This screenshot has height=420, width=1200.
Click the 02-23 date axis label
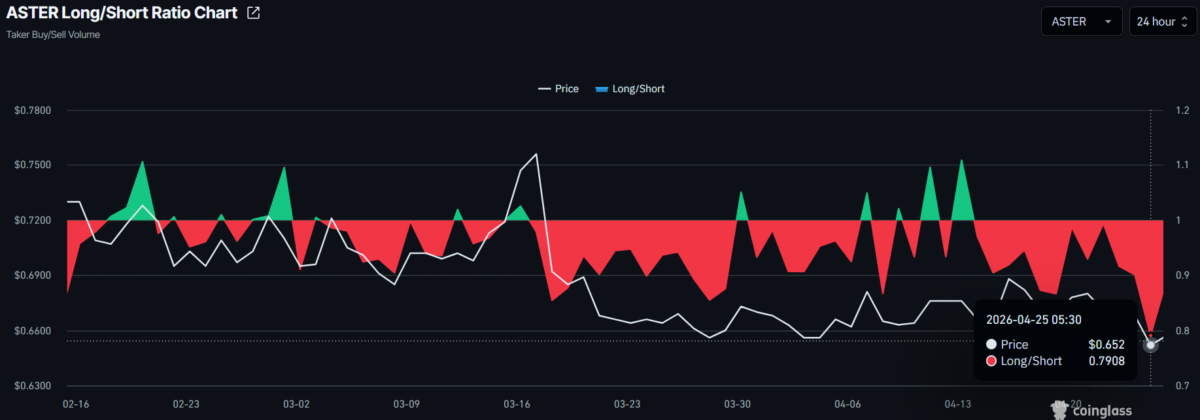[186, 405]
